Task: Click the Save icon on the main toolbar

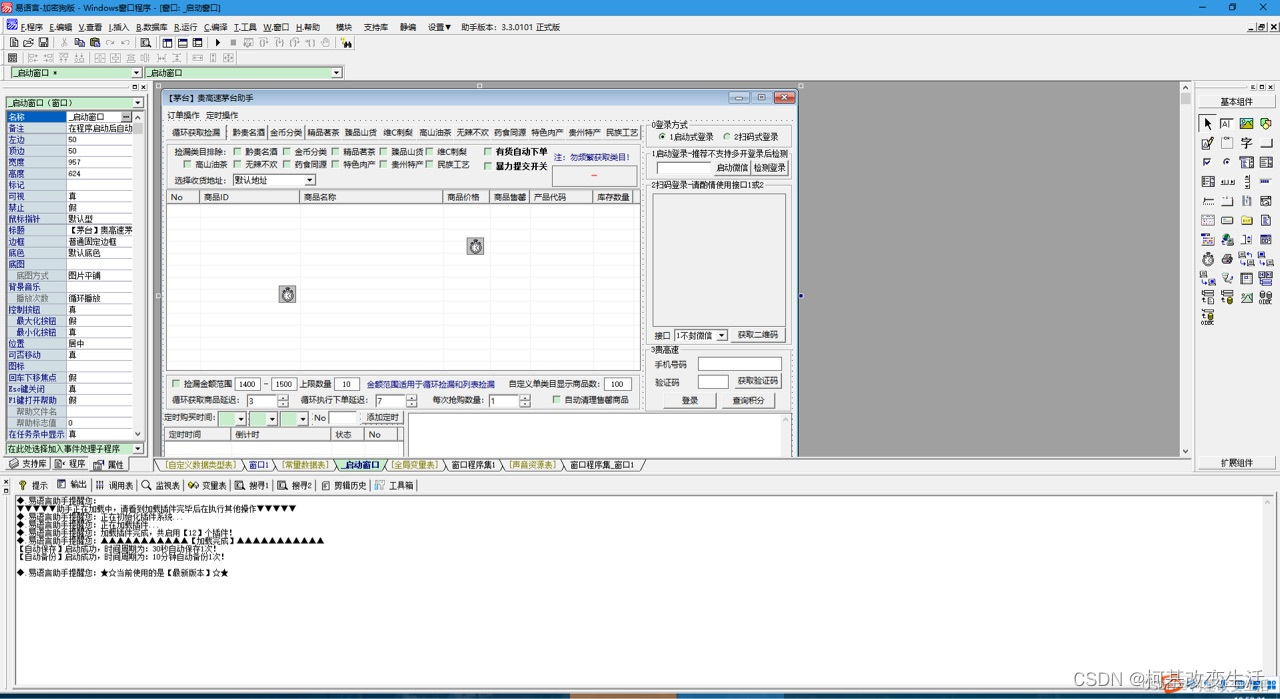Action: pyautogui.click(x=44, y=43)
